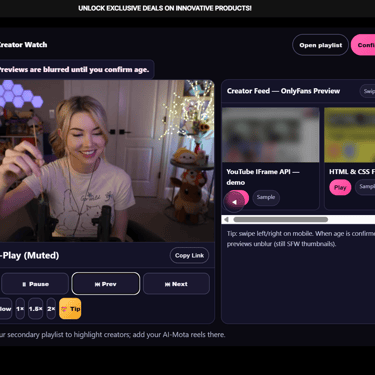Click the top promo banner about exclusive deals
Image resolution: width=375 pixels, height=375 pixels.
tap(165, 8)
